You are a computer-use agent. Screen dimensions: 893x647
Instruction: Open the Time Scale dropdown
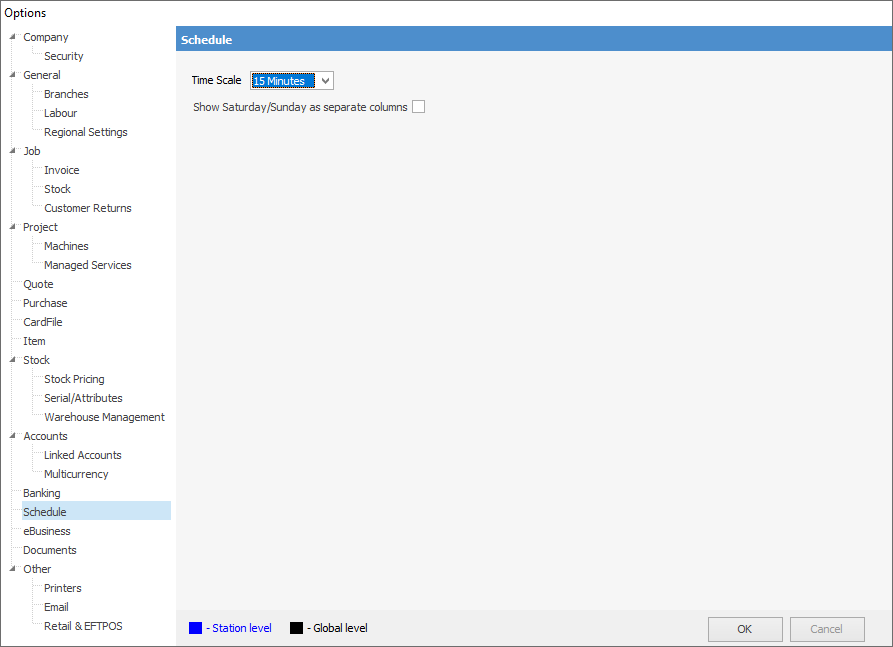pos(322,80)
